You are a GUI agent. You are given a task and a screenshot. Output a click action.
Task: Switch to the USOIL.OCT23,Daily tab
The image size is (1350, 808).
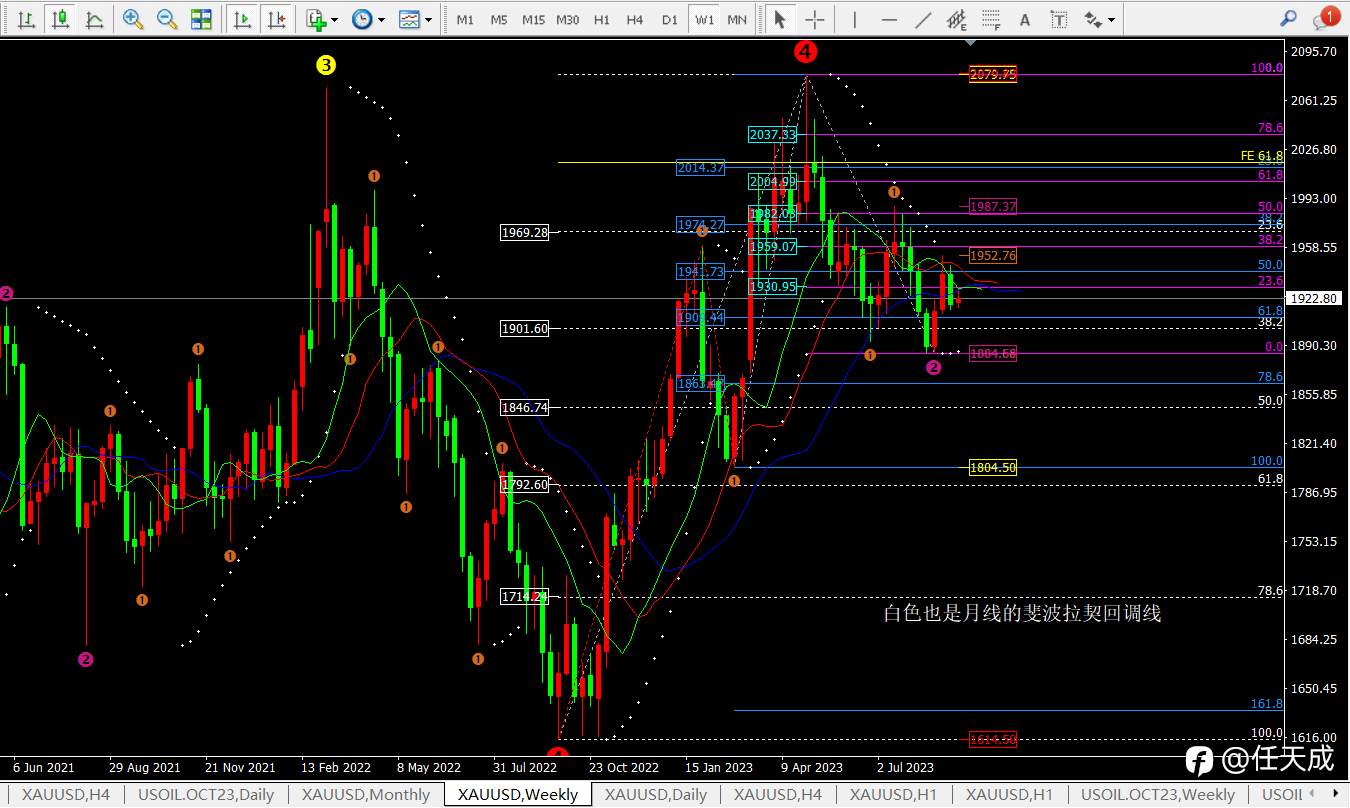206,795
